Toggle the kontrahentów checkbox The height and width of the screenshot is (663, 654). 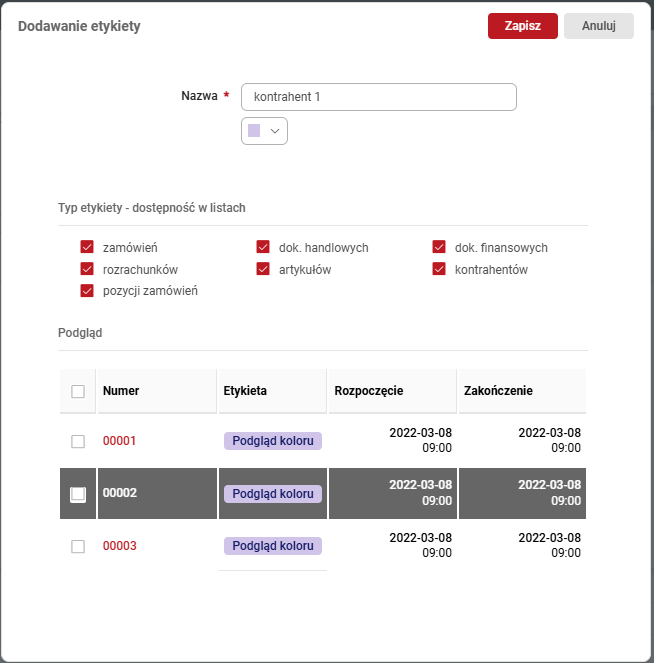pyautogui.click(x=439, y=269)
